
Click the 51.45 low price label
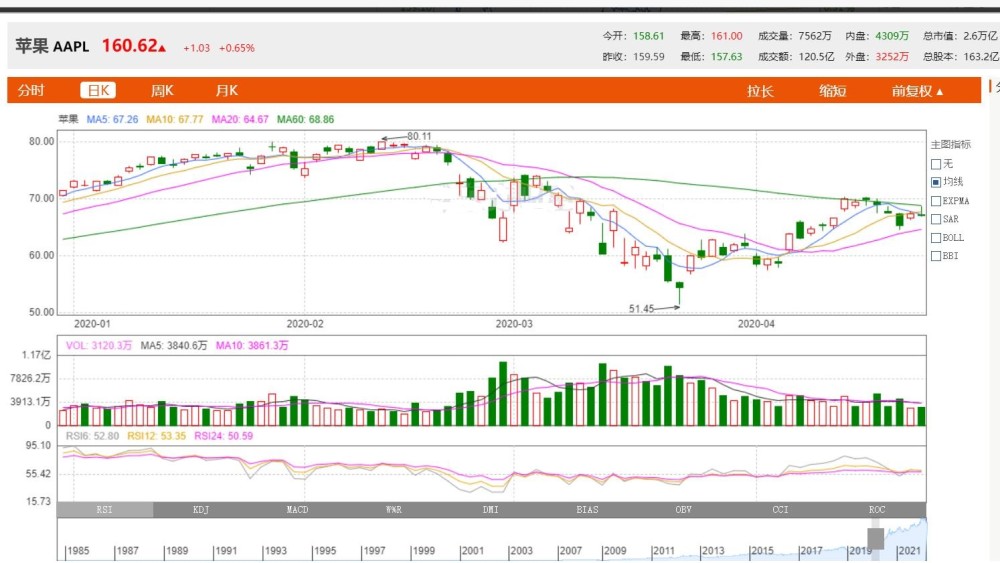pyautogui.click(x=641, y=309)
